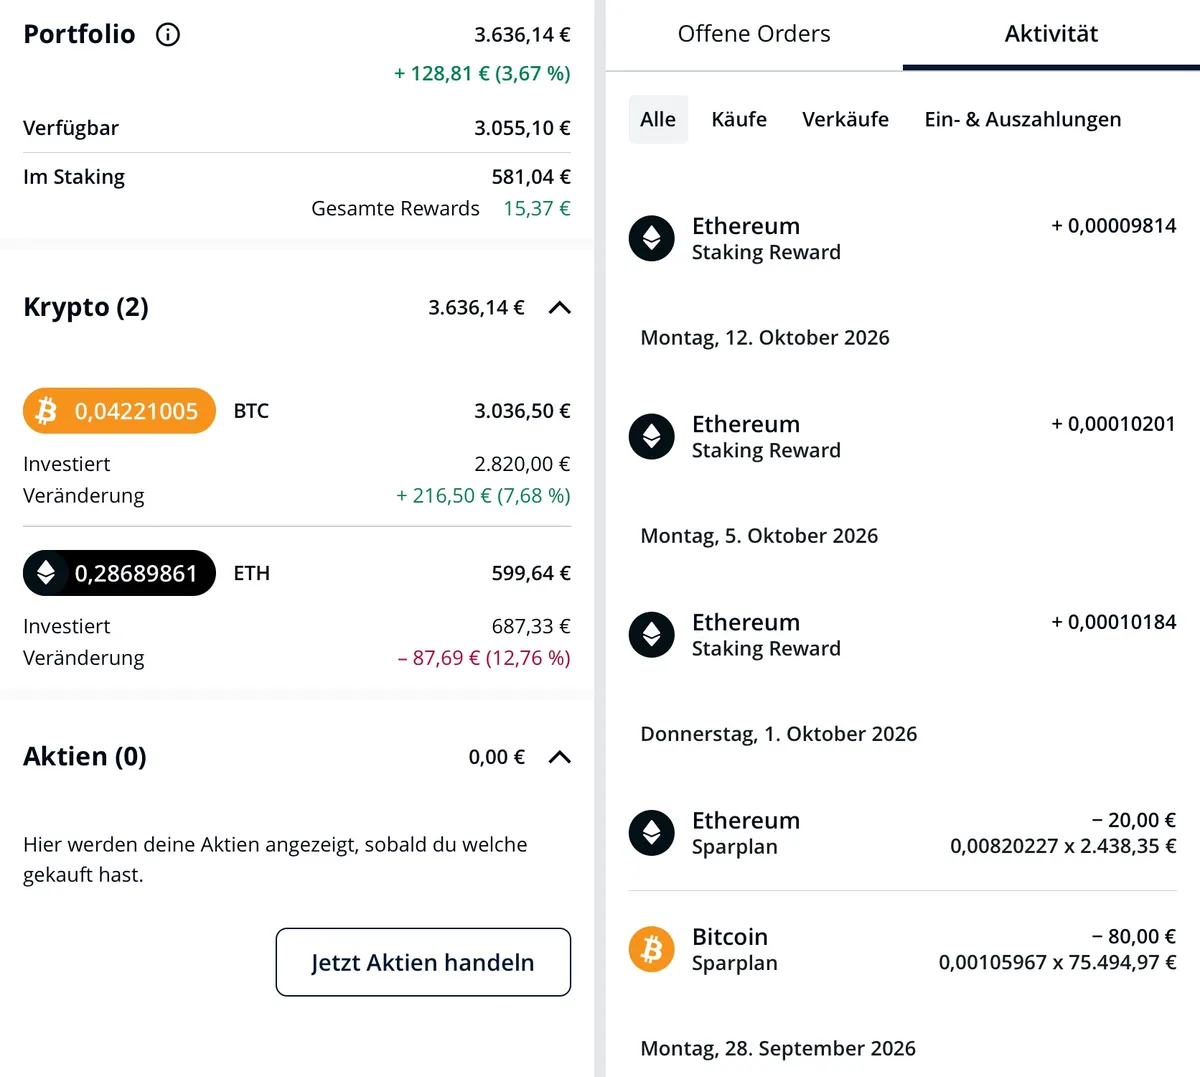Open the BTC holding badge 0,04221005

click(119, 411)
